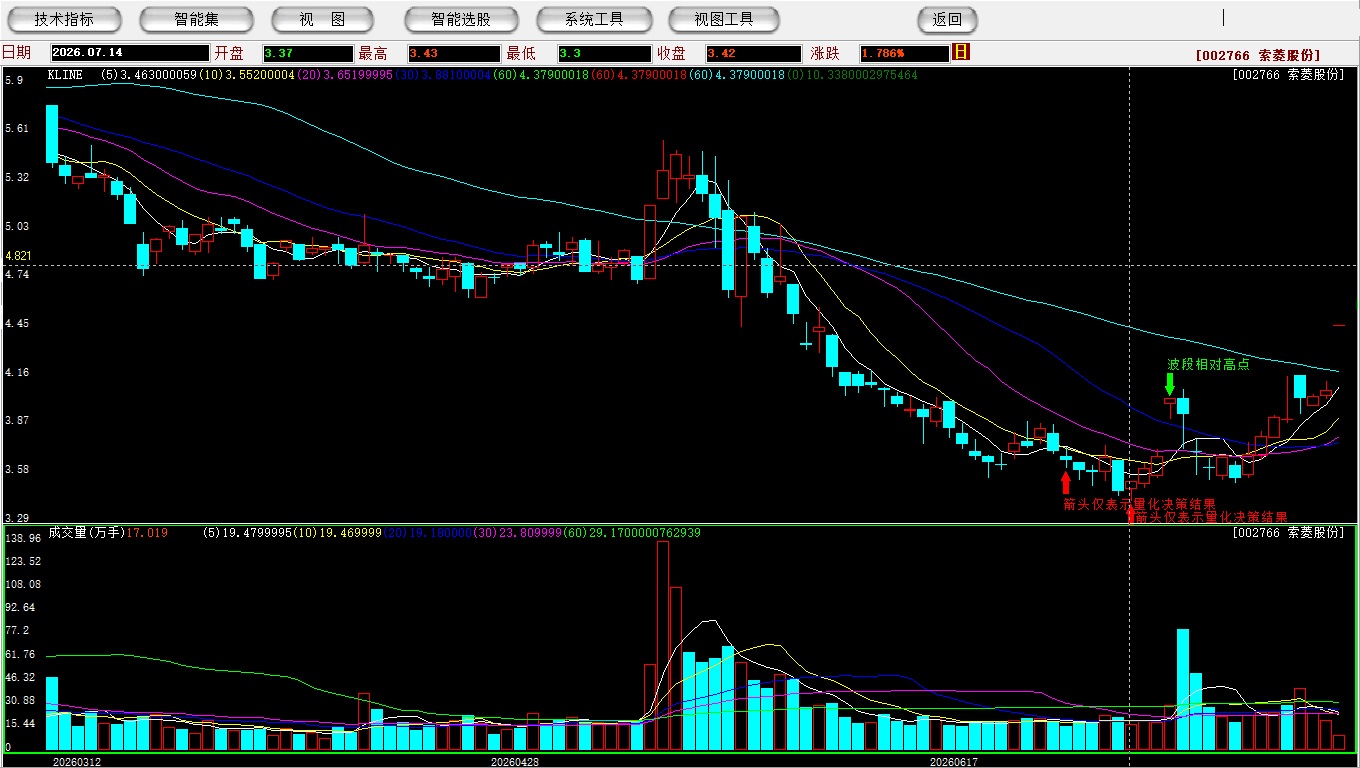Open the 技术指标 menu button

tap(64, 19)
